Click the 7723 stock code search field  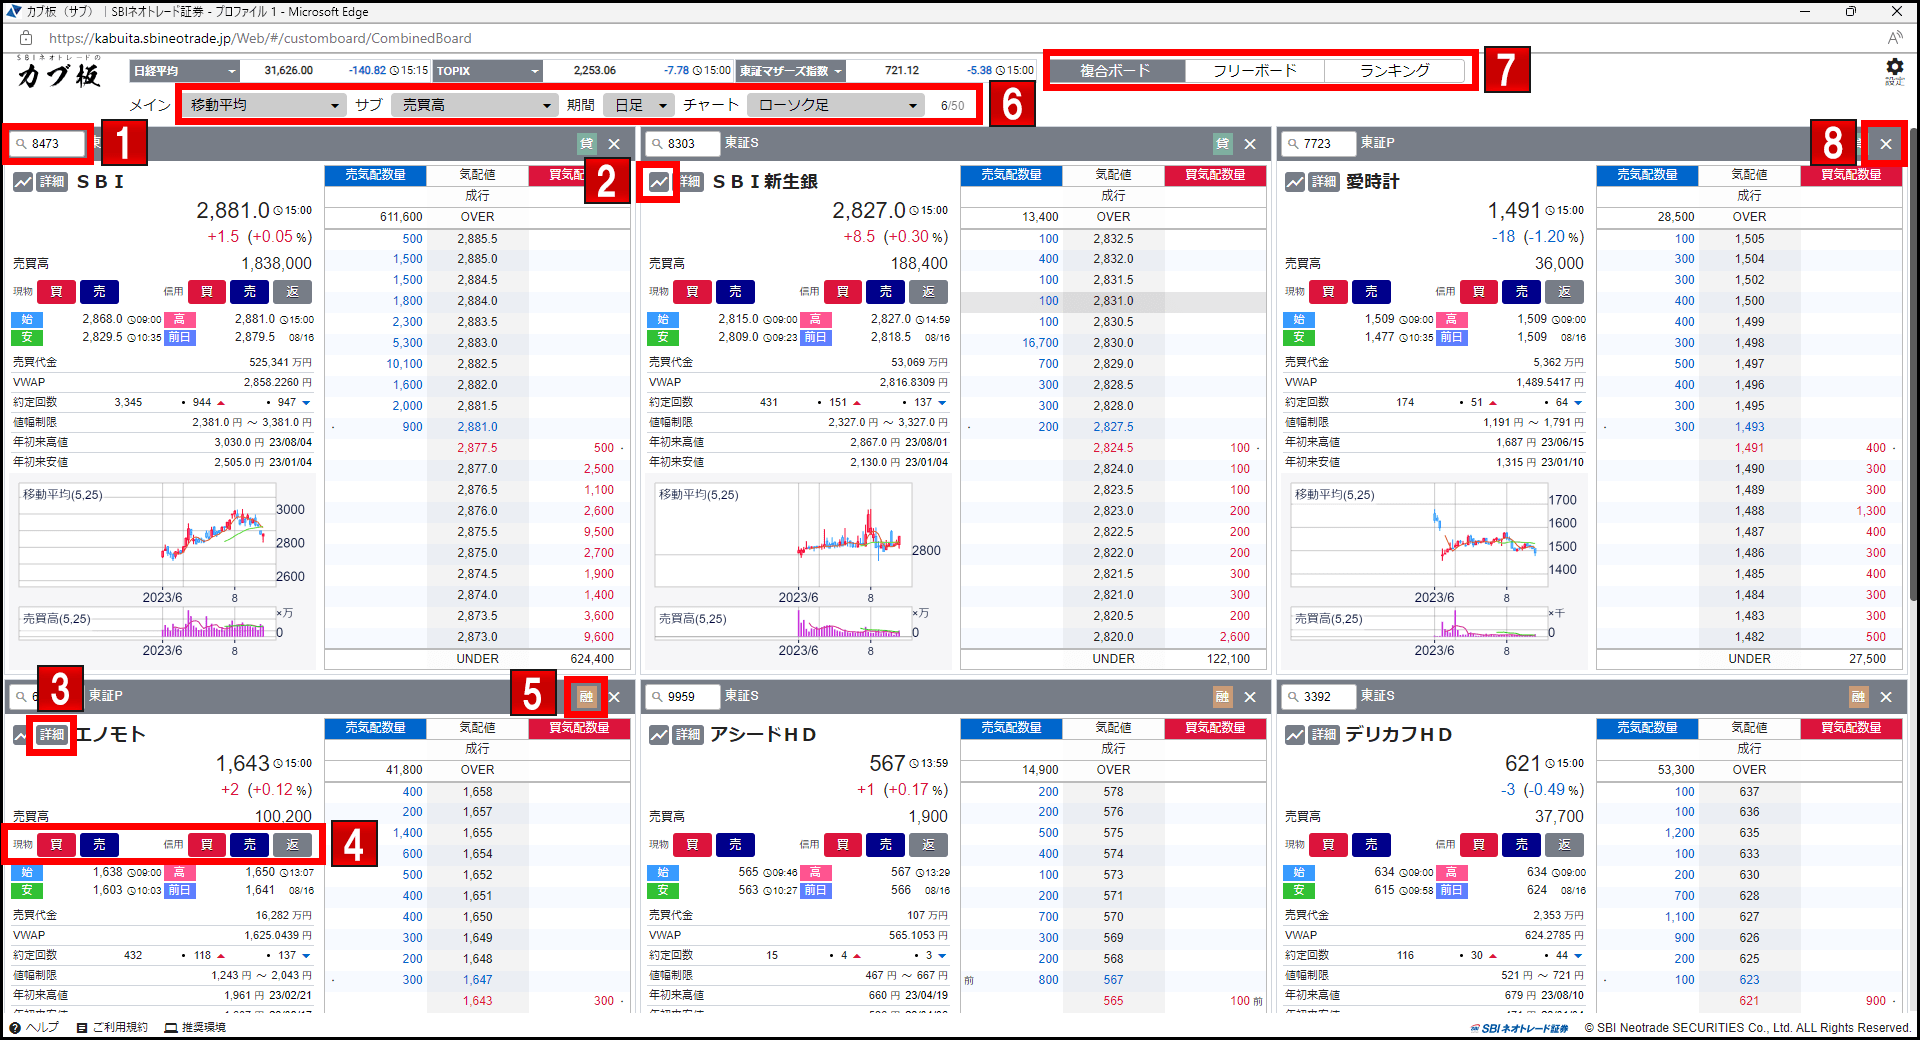1320,144
